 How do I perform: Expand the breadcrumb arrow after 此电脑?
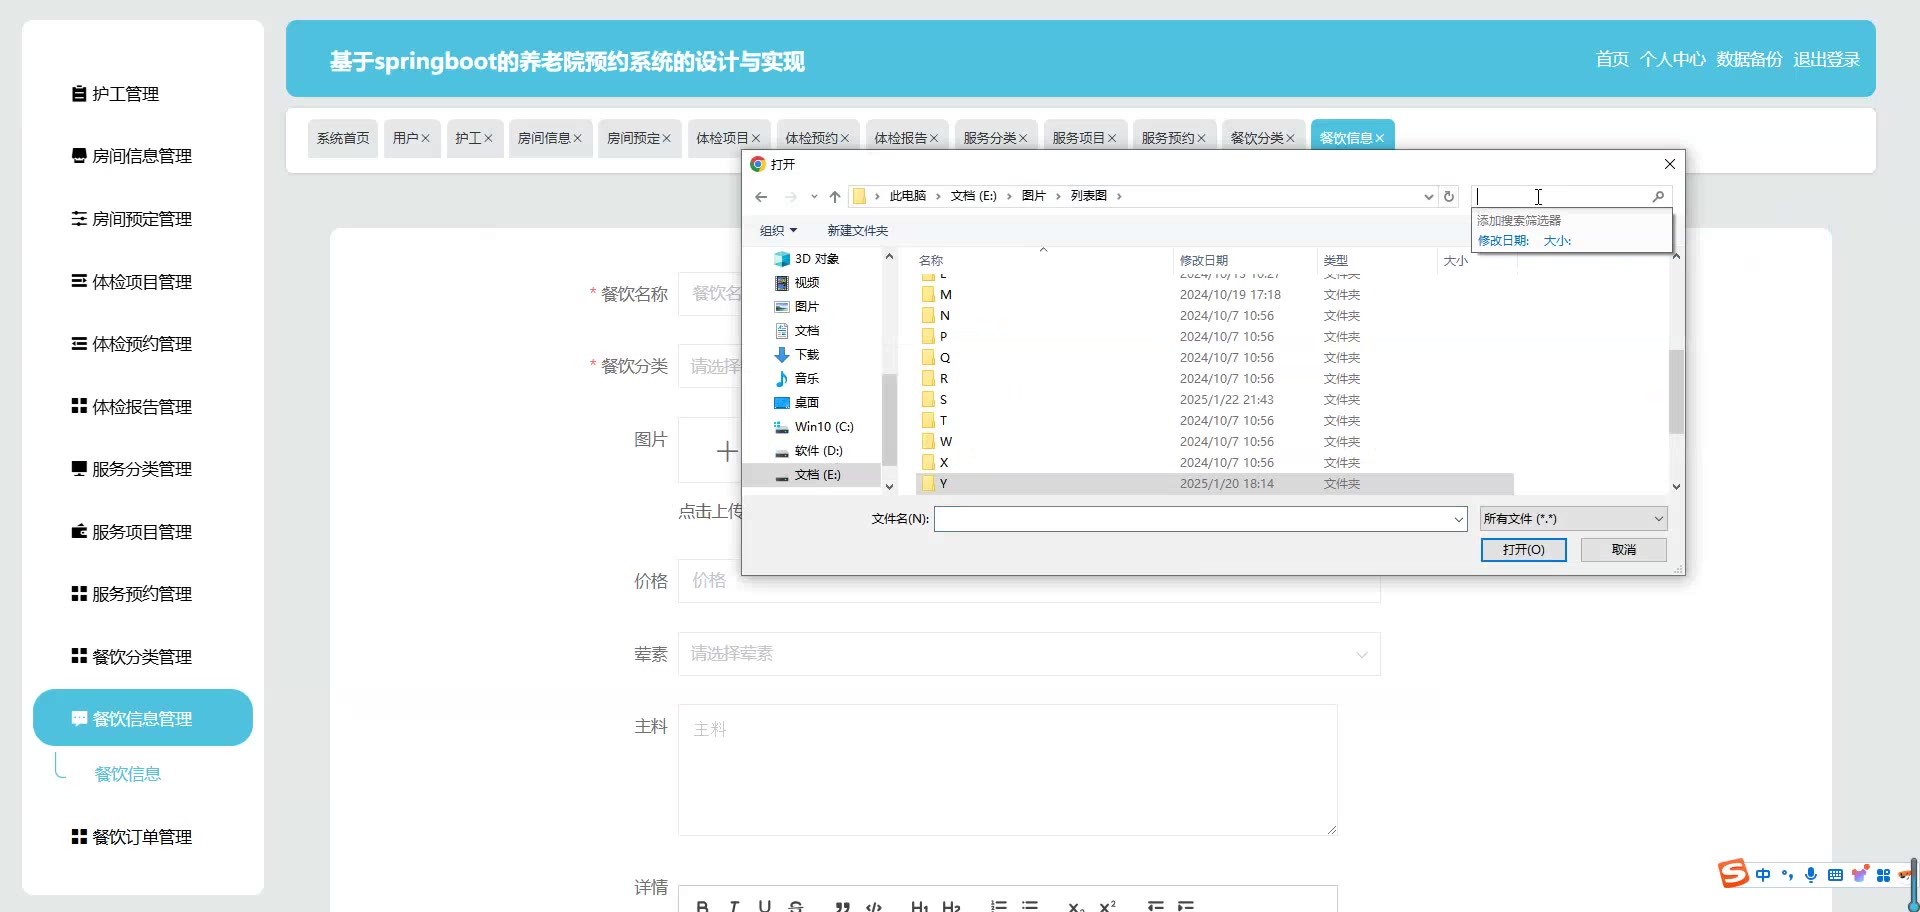click(938, 197)
